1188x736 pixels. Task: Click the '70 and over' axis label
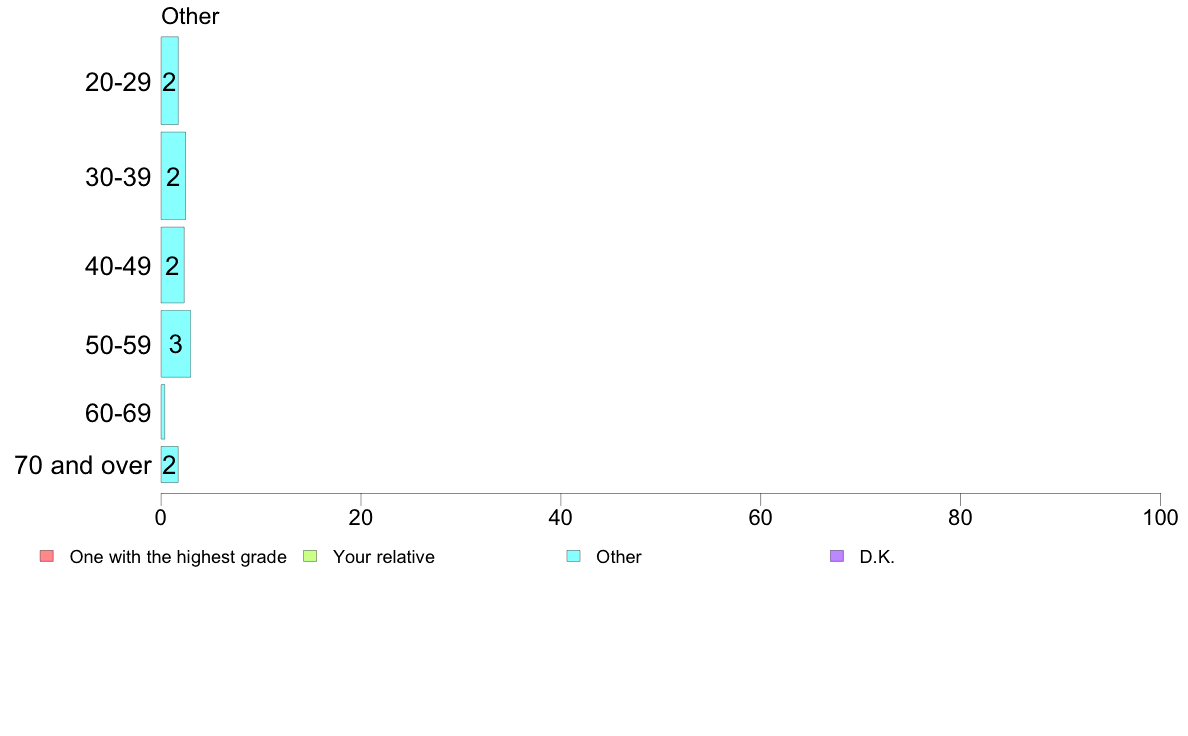83,465
